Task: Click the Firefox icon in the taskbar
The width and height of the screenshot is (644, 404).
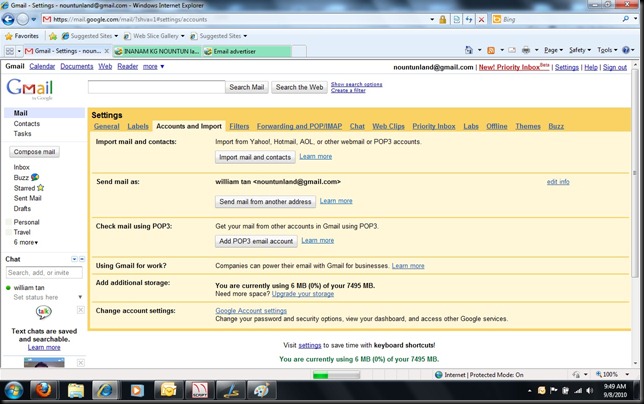Action: tap(43, 390)
